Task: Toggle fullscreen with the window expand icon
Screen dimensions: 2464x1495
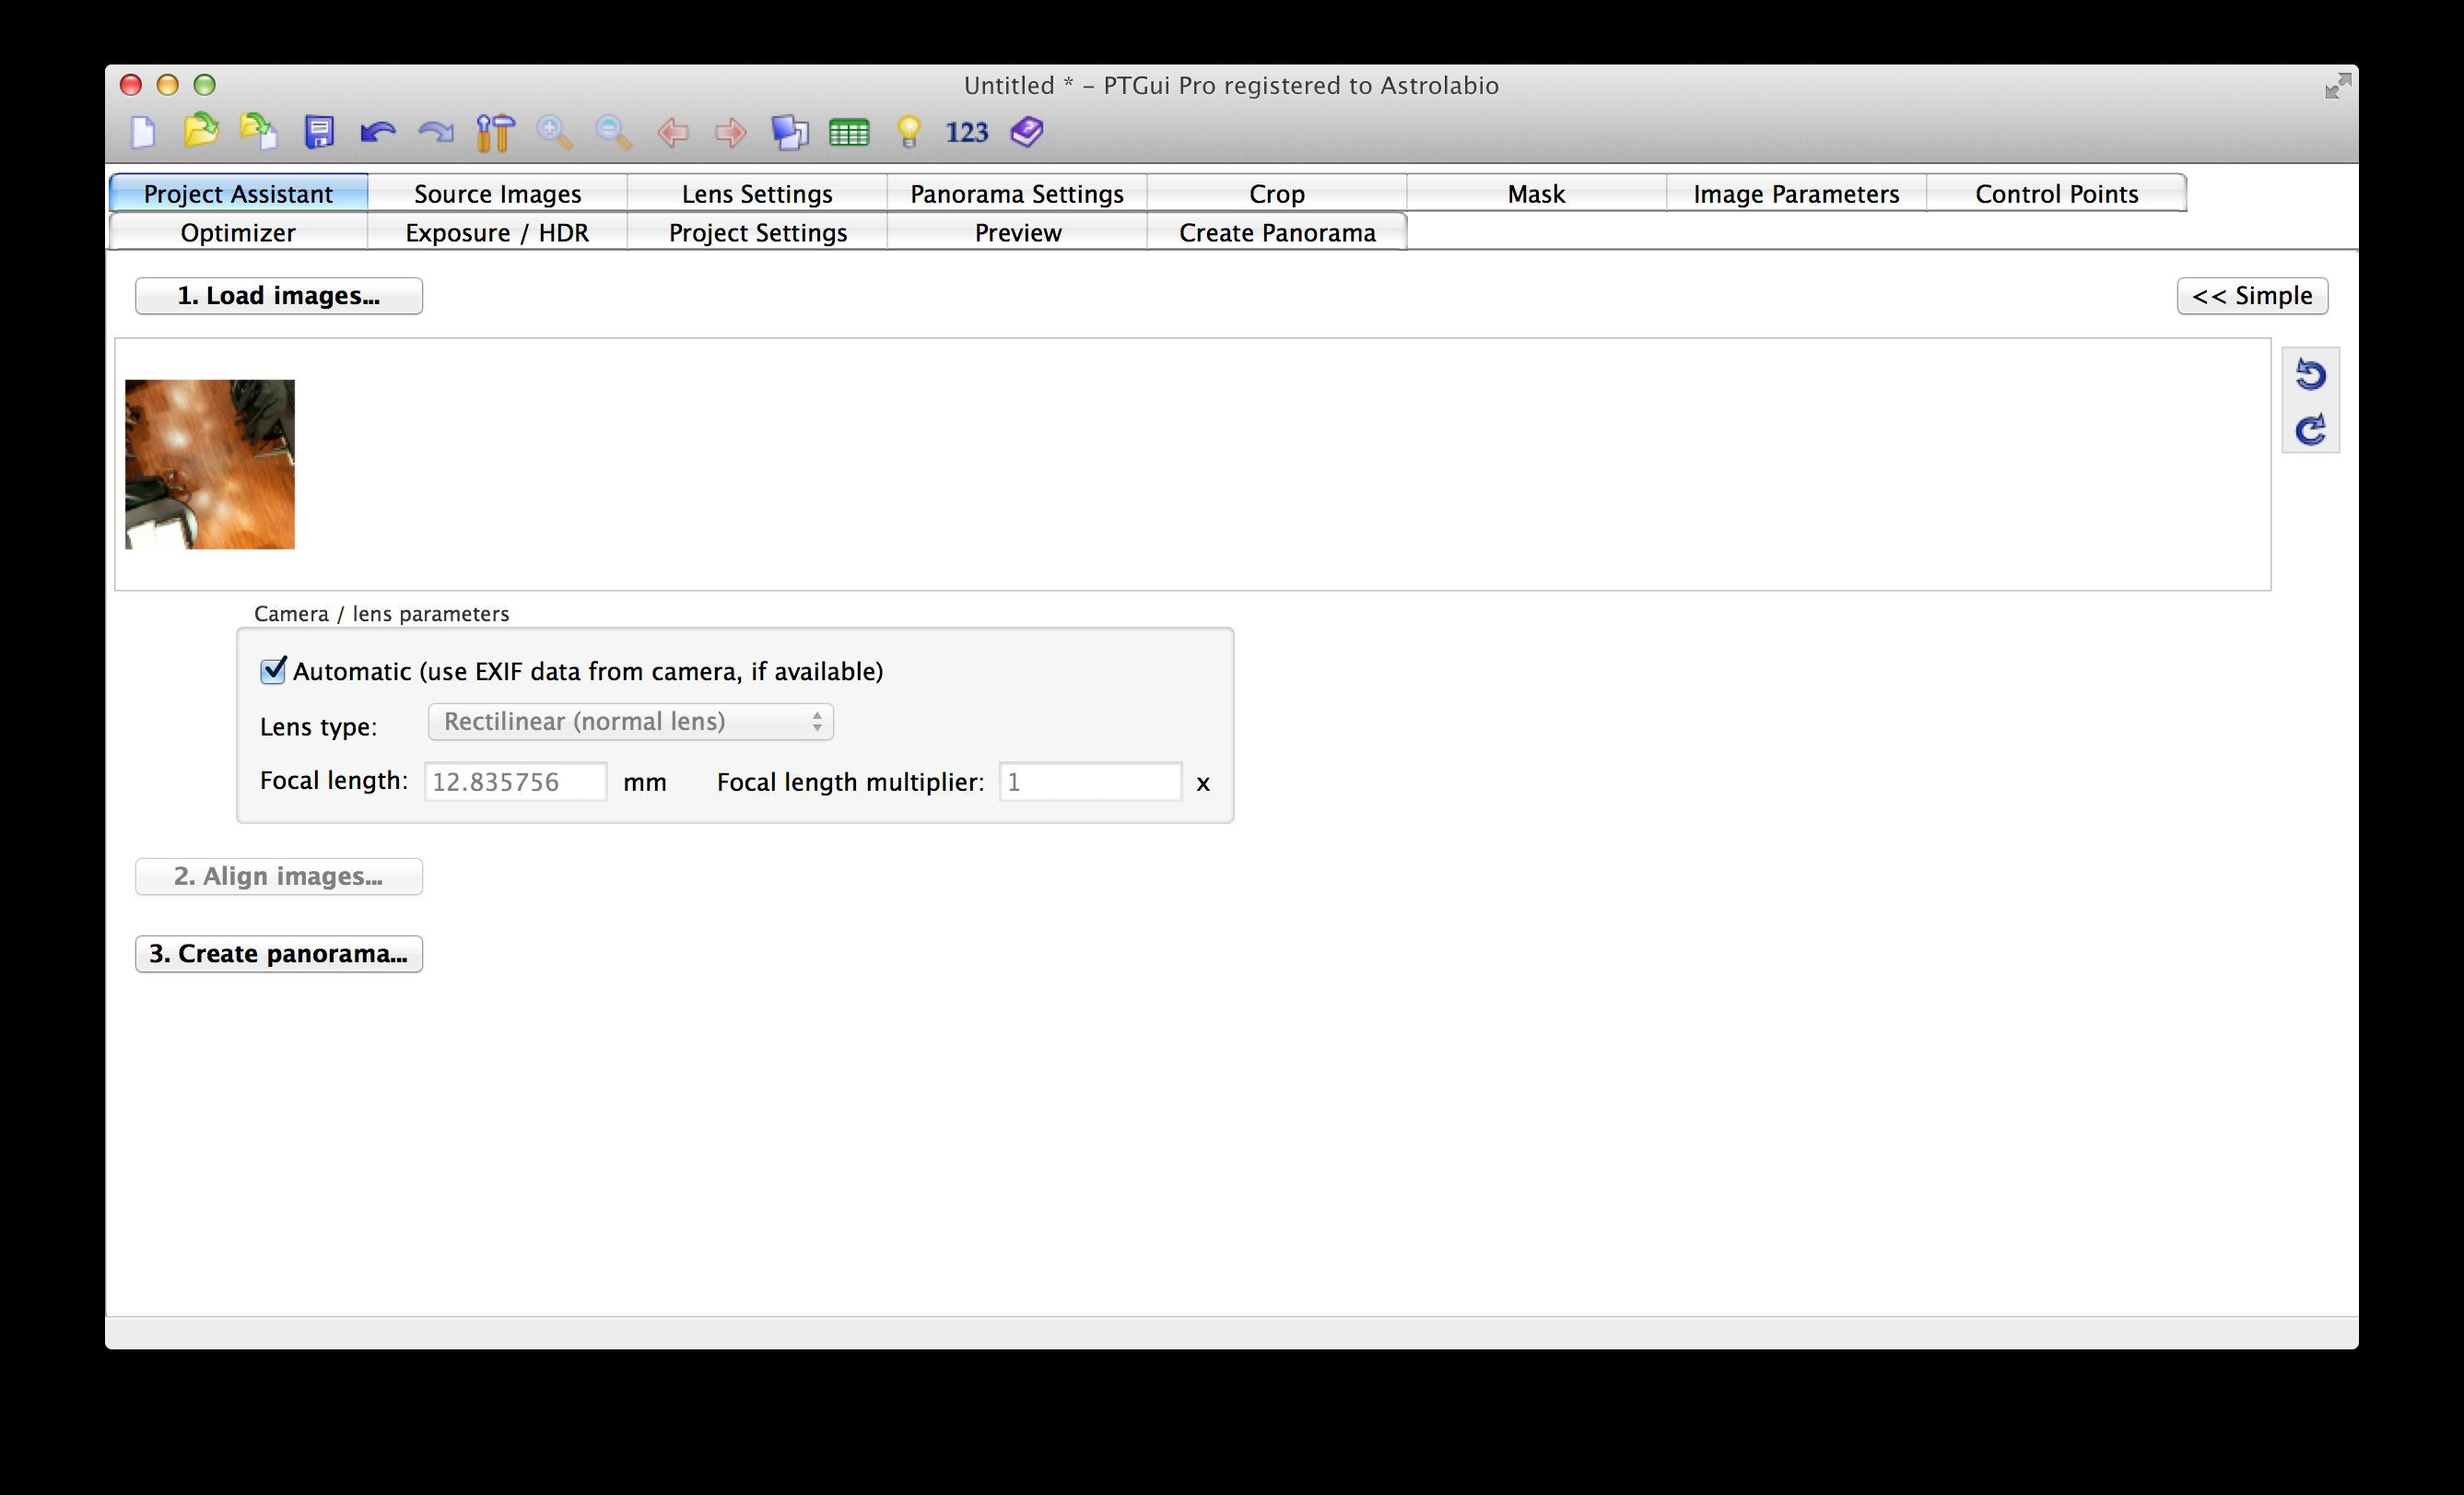Action: click(2337, 86)
